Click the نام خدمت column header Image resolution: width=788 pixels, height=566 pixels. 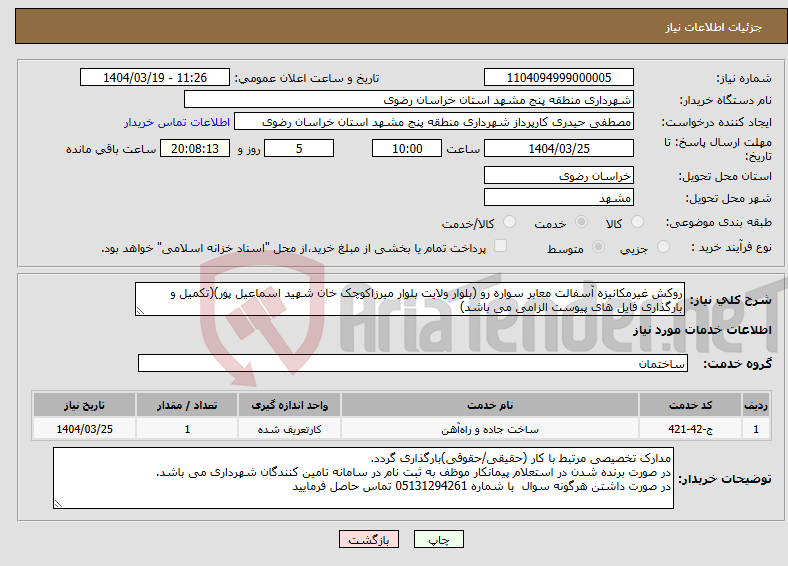[x=489, y=405]
